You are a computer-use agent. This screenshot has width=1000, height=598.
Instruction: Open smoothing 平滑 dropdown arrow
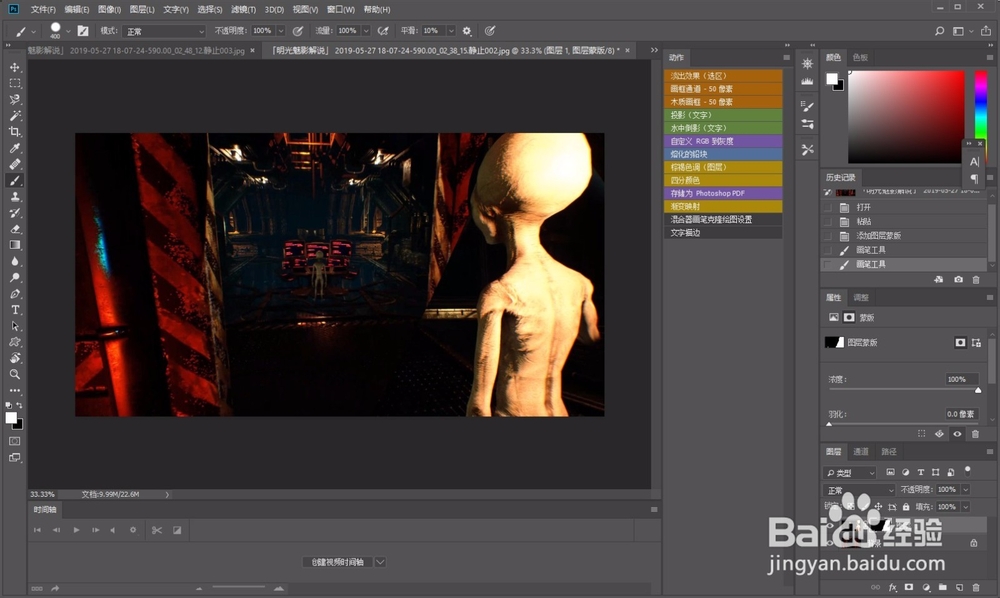[x=451, y=31]
